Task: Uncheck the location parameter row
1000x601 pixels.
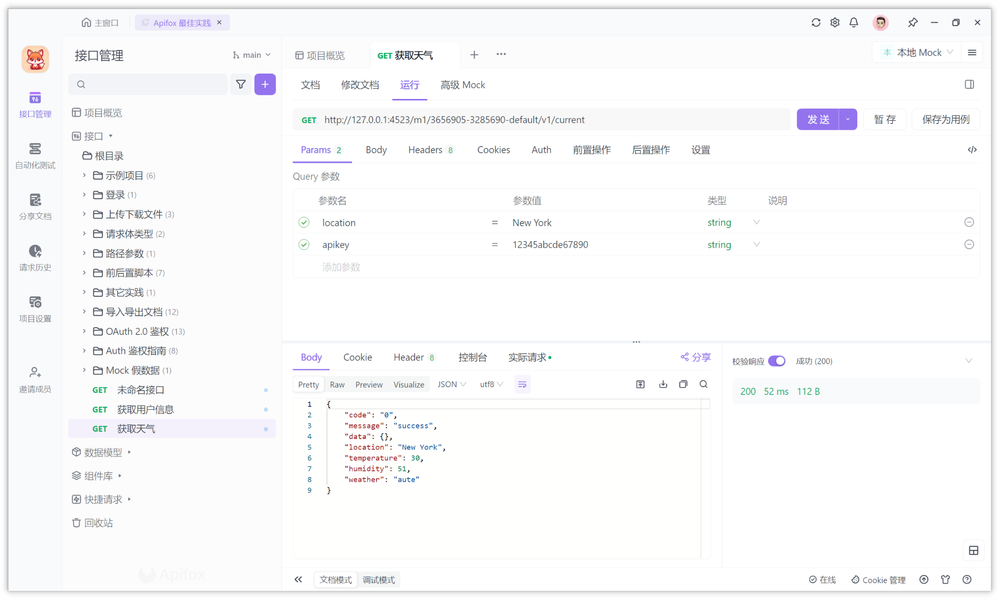Action: point(304,222)
